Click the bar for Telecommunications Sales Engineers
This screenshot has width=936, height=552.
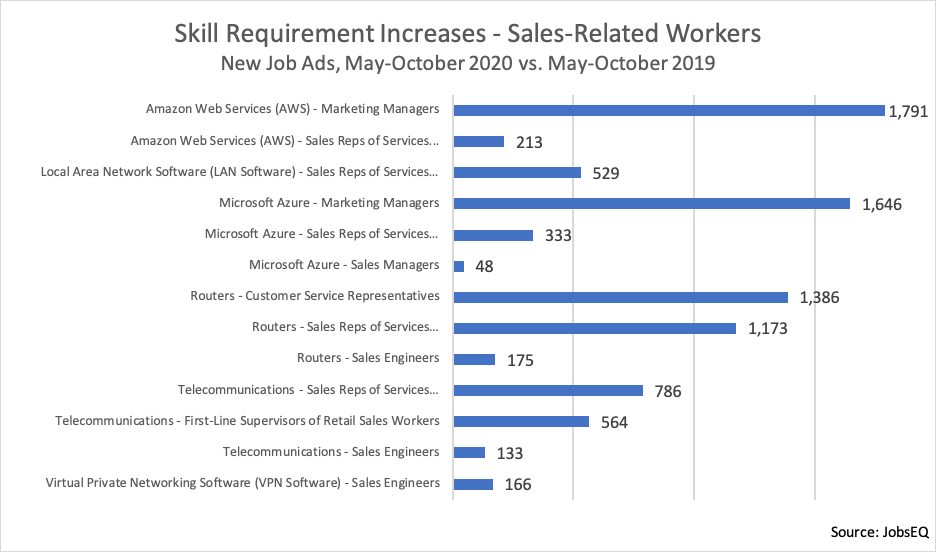469,452
